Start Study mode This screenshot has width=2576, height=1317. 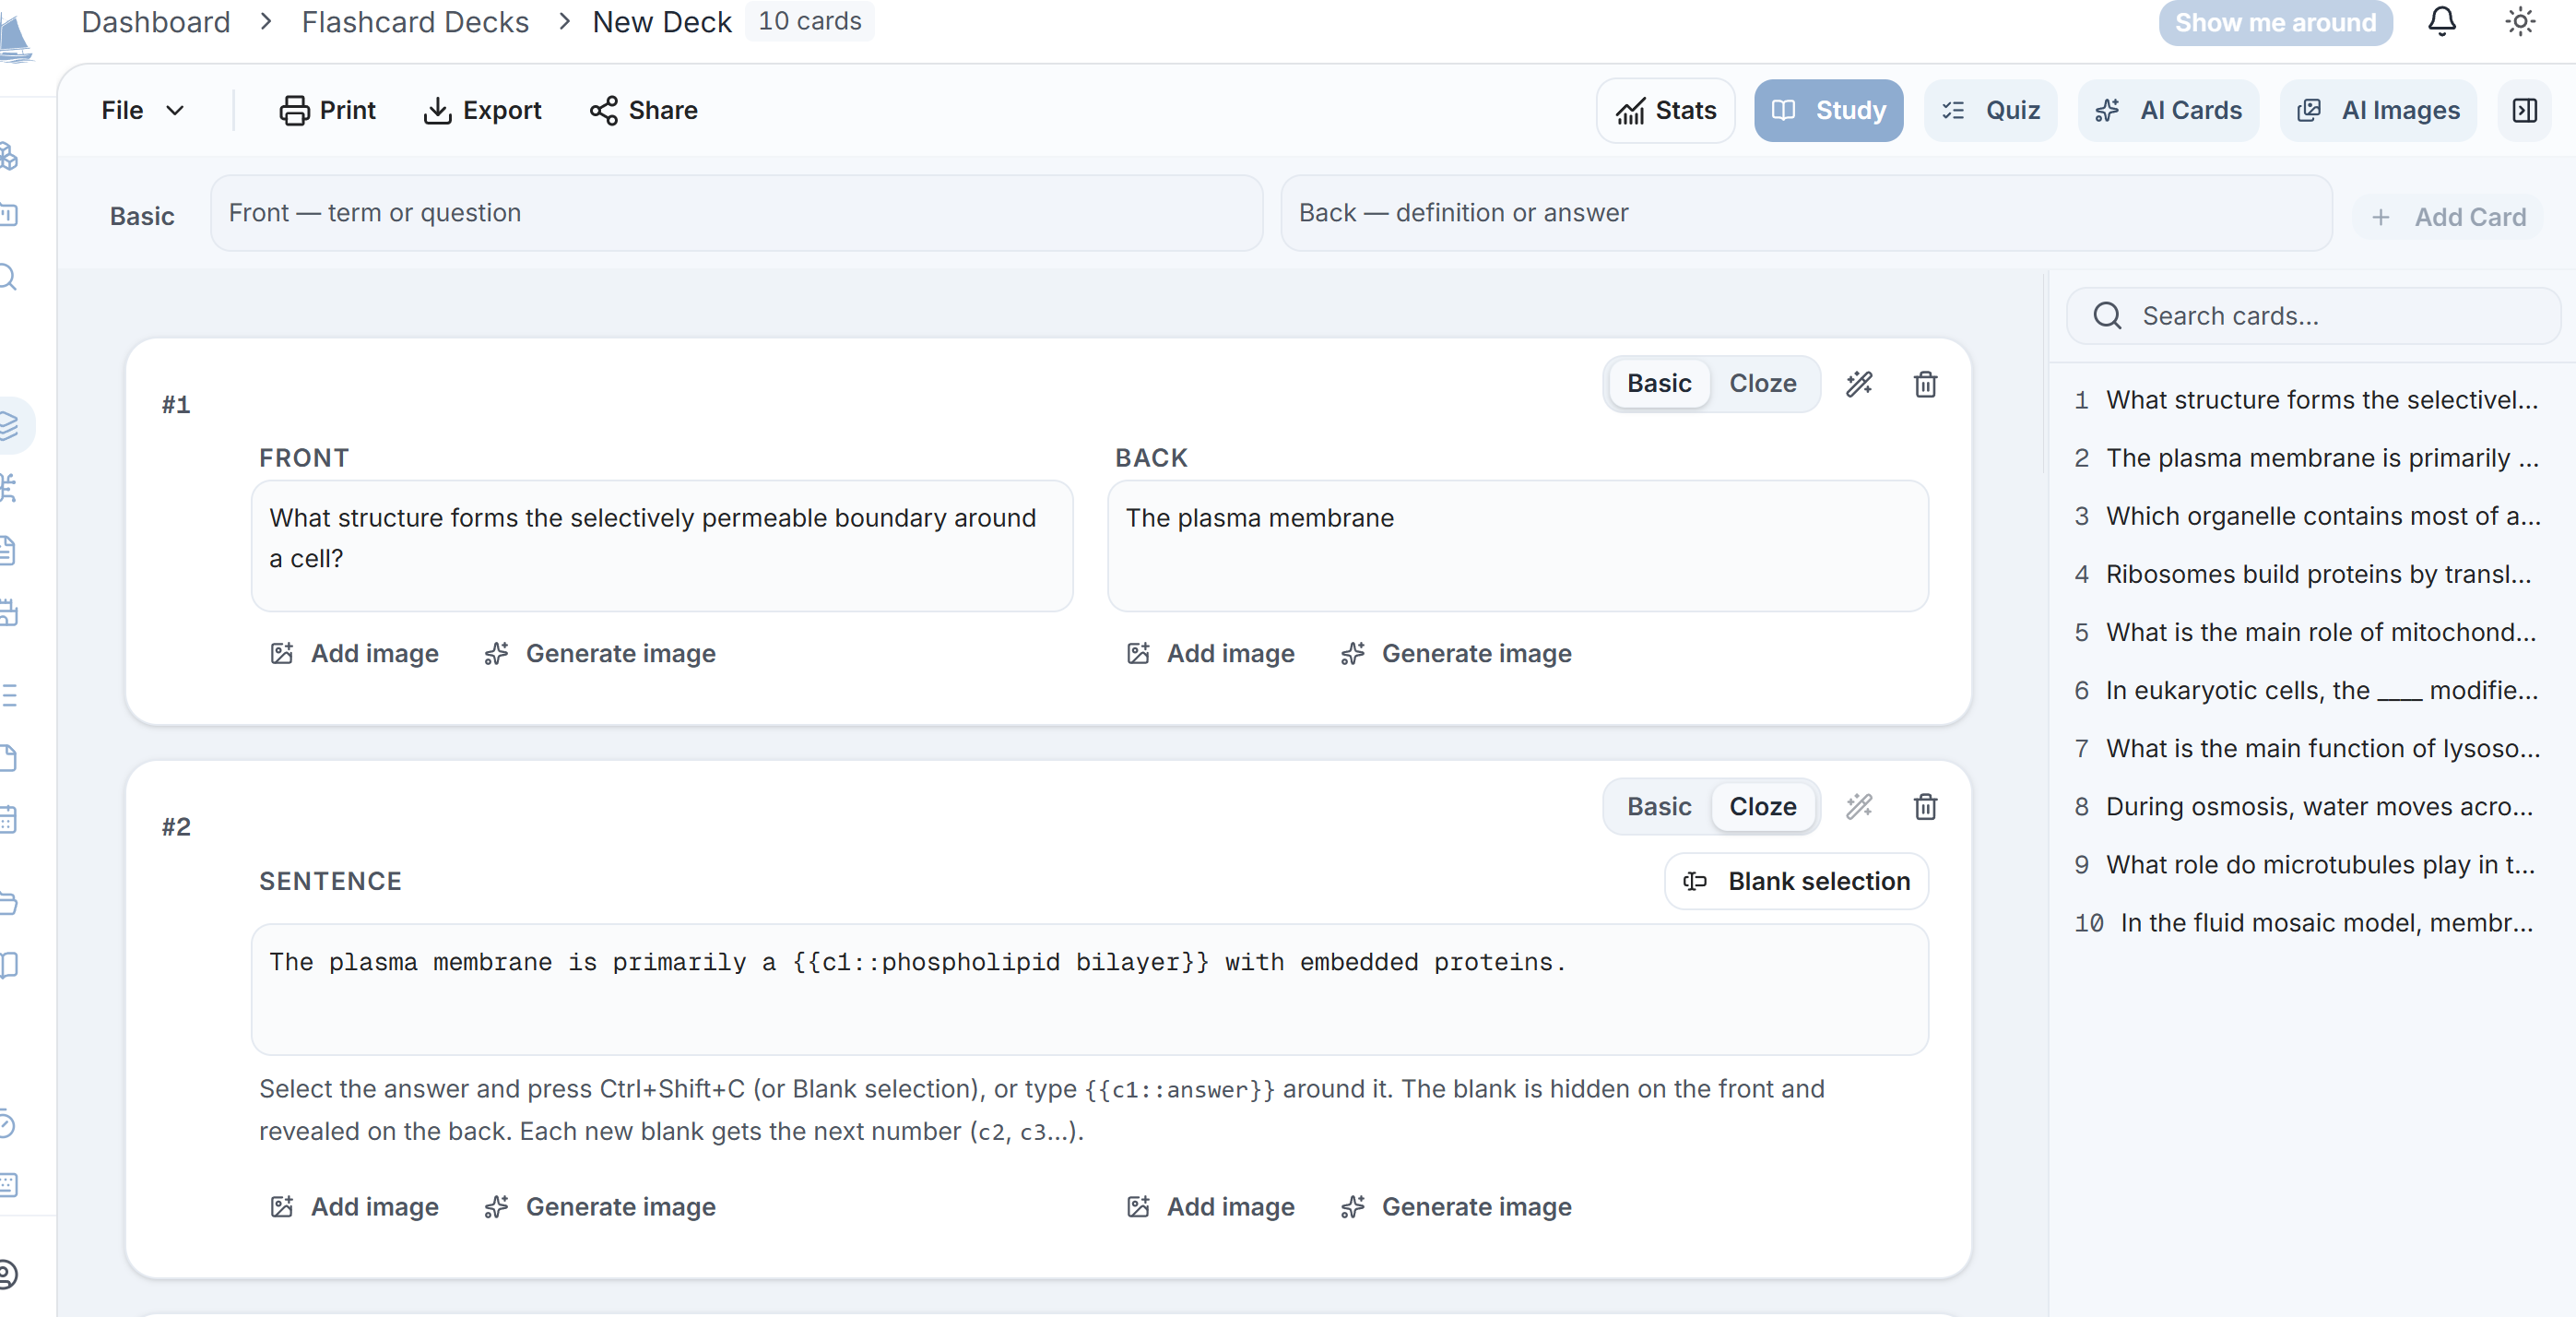coord(1828,110)
